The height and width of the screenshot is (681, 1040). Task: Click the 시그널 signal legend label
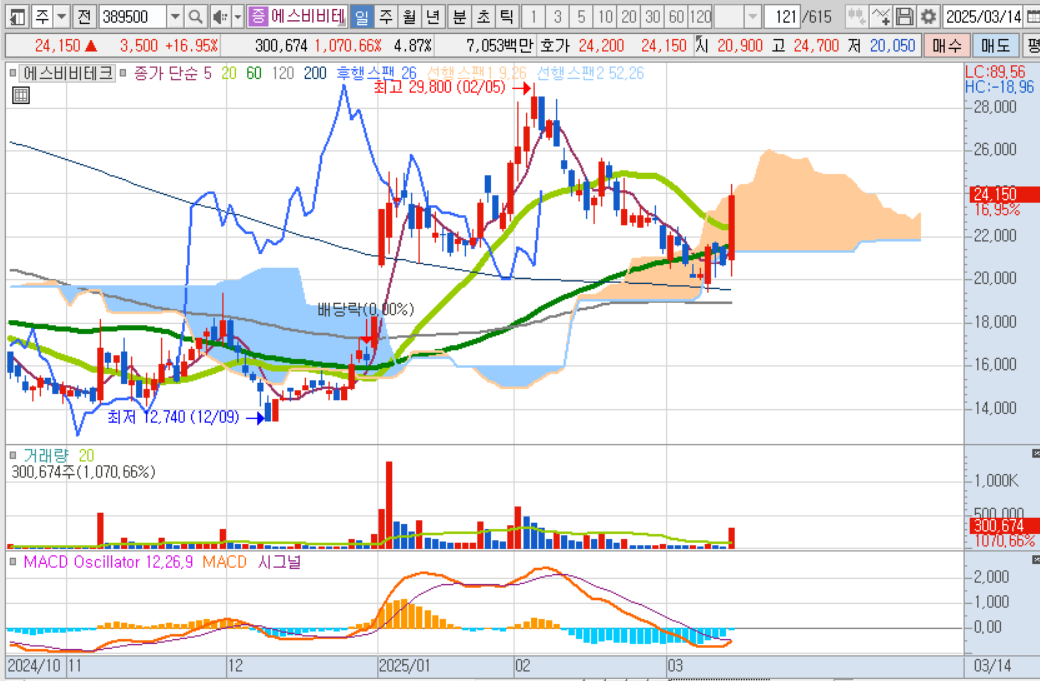coord(279,562)
